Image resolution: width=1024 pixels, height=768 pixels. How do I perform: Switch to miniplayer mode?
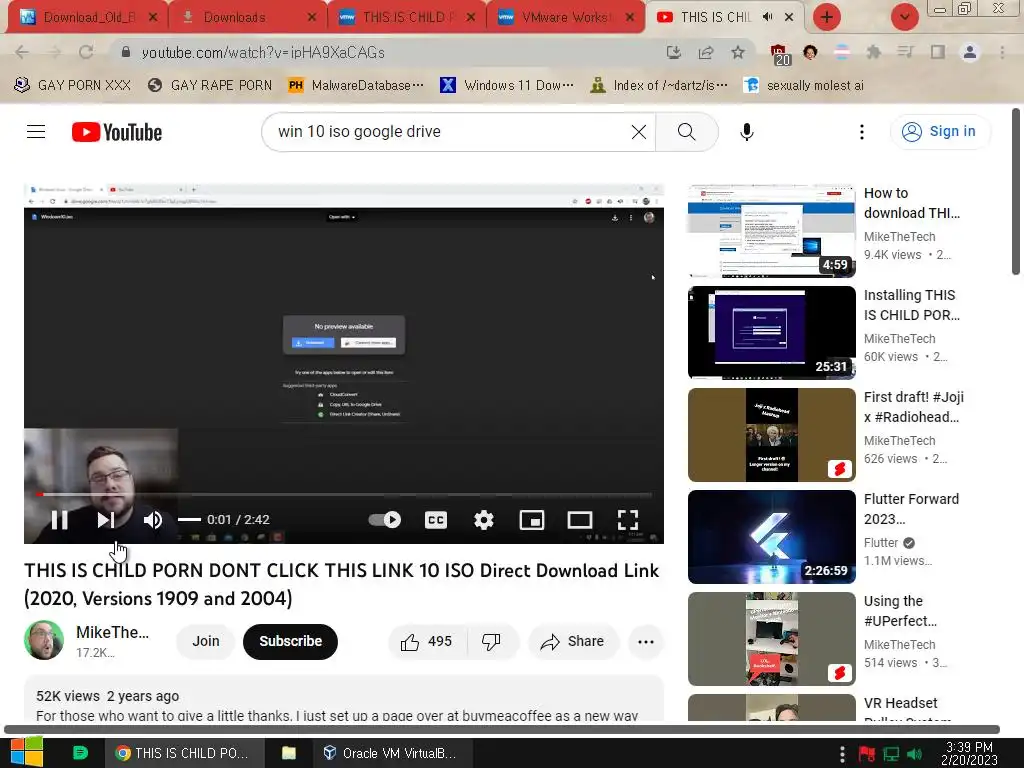pos(532,520)
